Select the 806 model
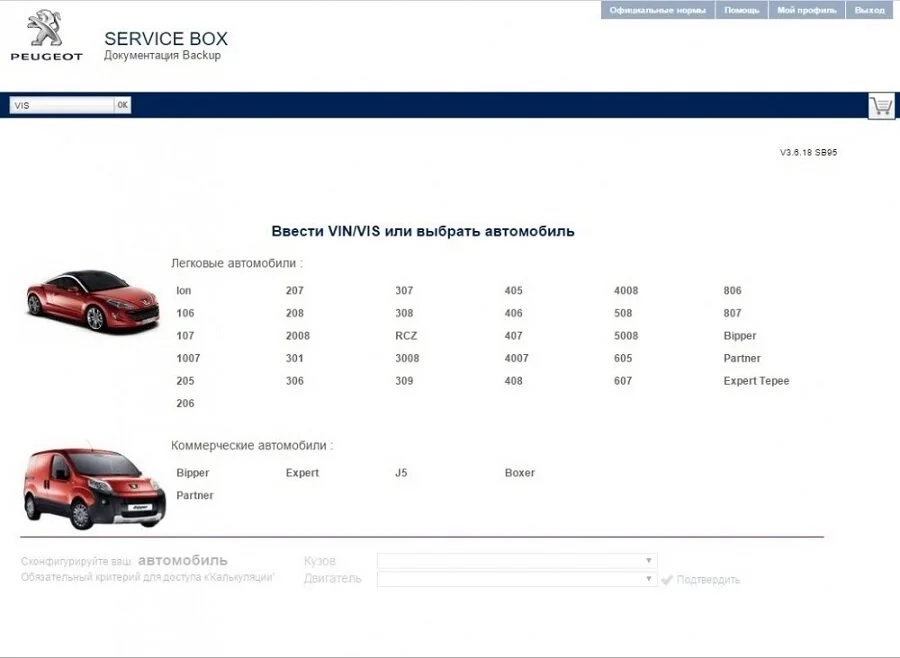The image size is (900, 658). tap(733, 291)
